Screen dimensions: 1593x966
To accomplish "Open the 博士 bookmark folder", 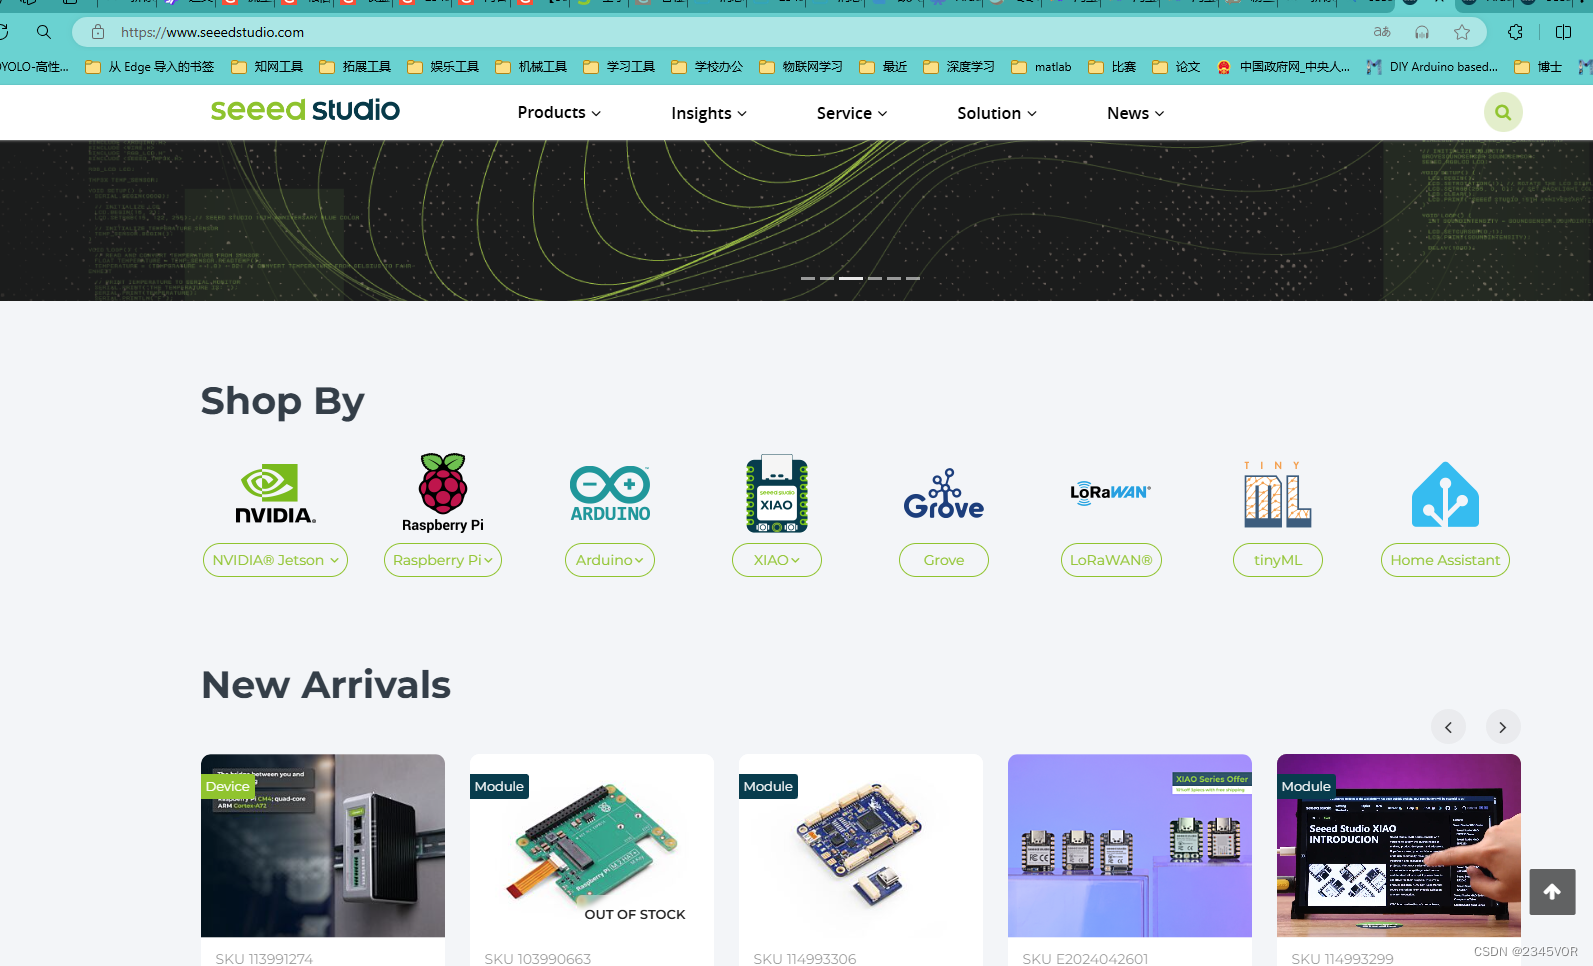I will 1538,67.
